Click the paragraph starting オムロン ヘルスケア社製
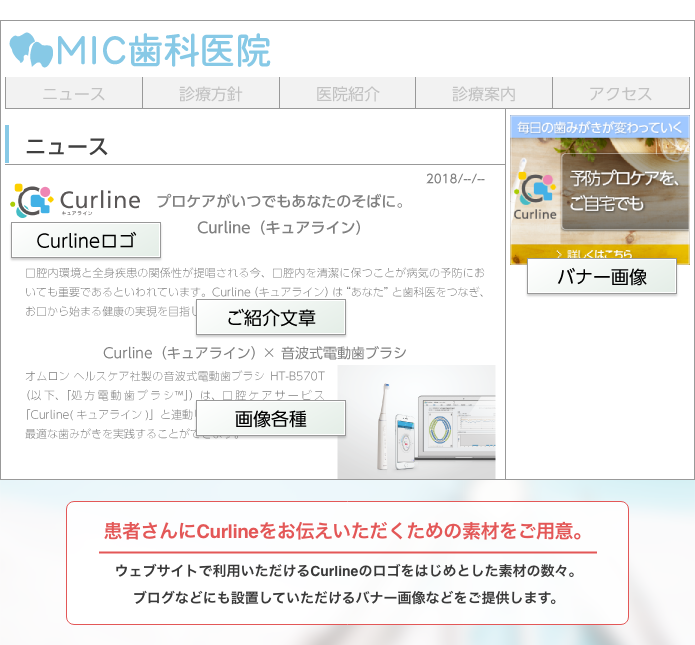Viewport: 695px width, 645px height. (175, 404)
